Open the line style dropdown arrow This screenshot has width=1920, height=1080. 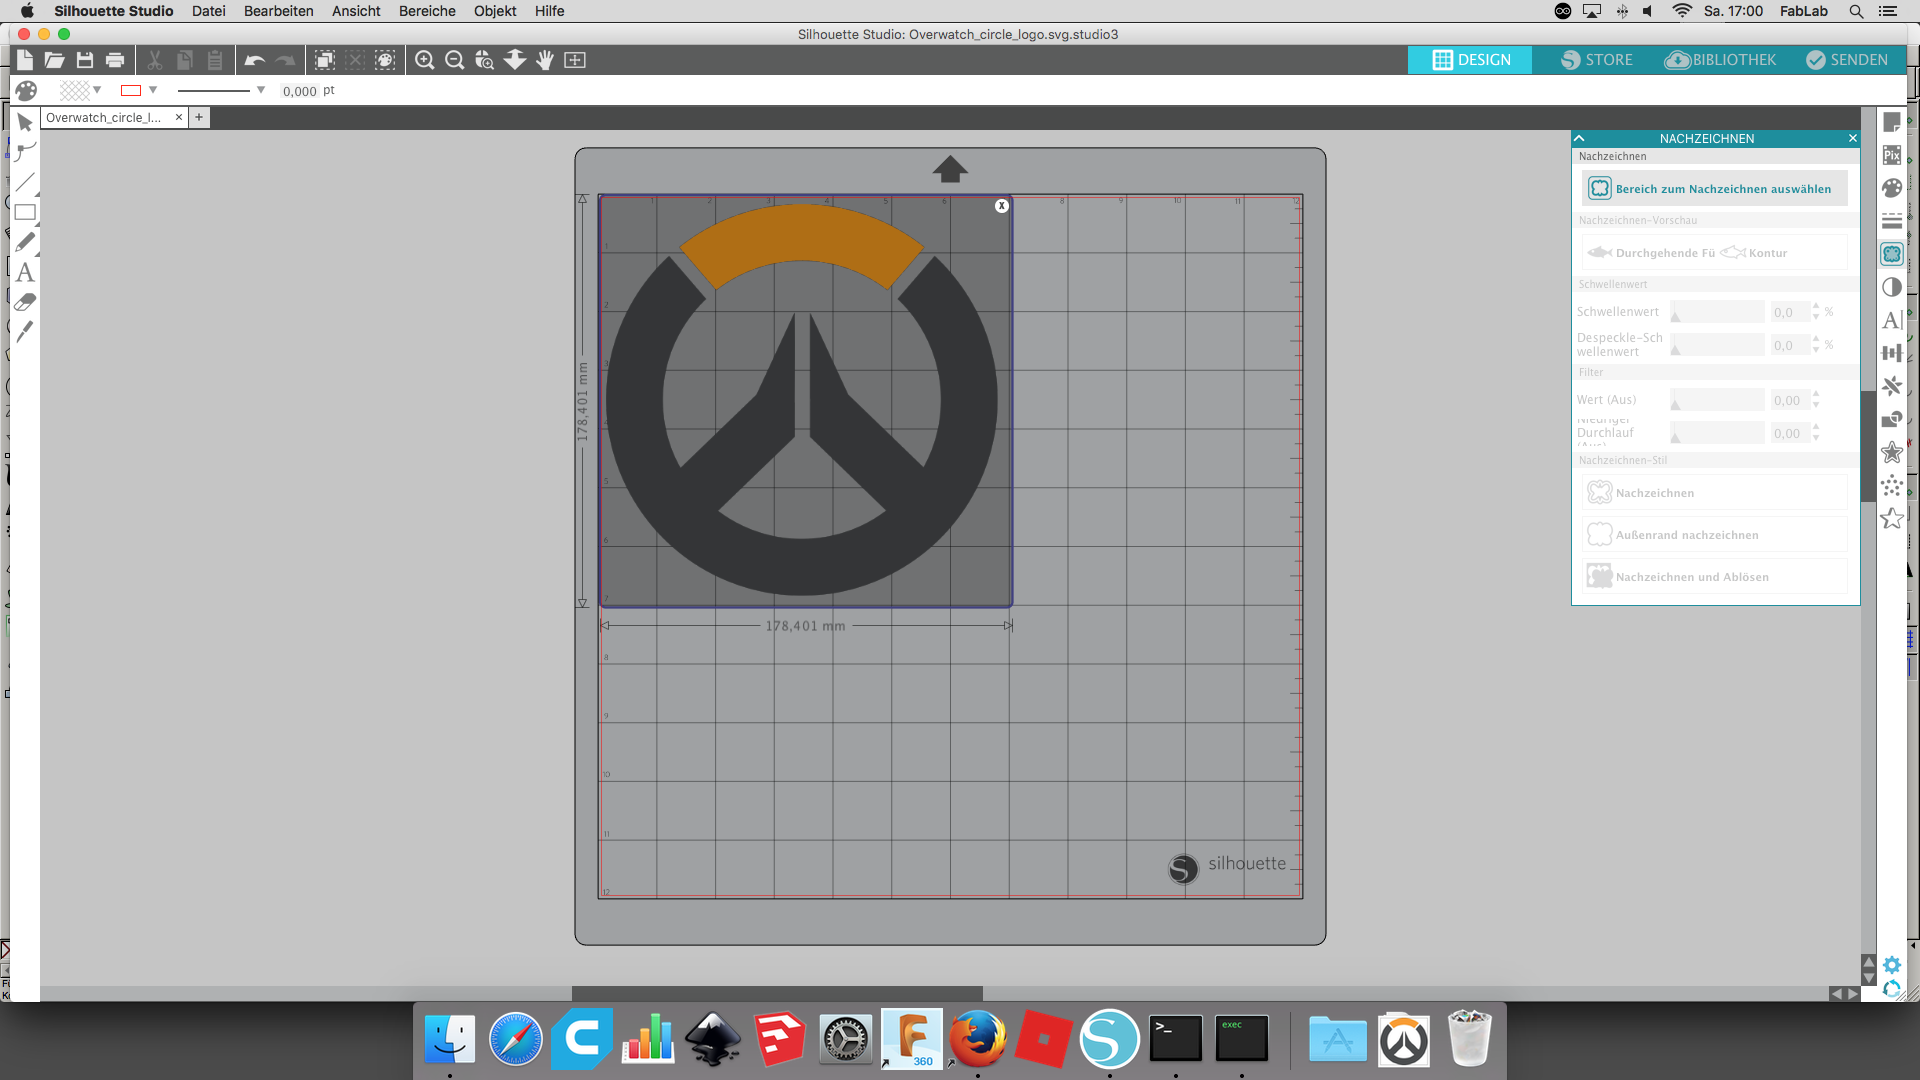click(261, 90)
